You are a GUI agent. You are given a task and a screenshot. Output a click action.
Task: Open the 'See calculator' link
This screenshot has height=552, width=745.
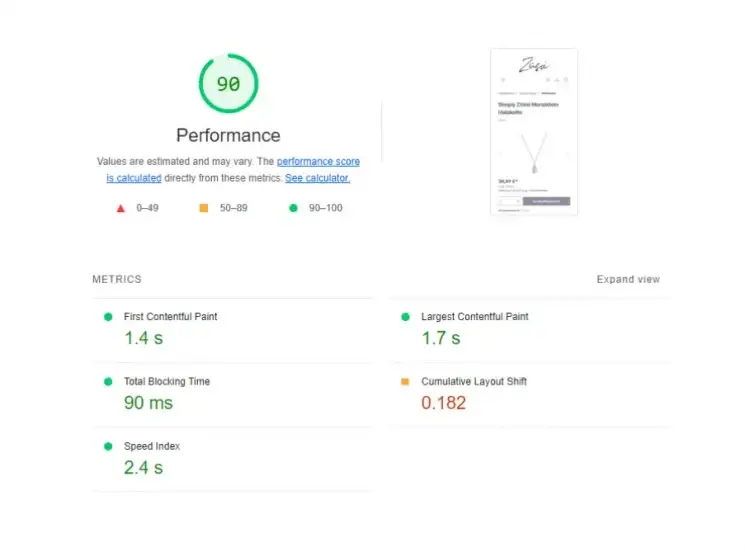pos(317,178)
